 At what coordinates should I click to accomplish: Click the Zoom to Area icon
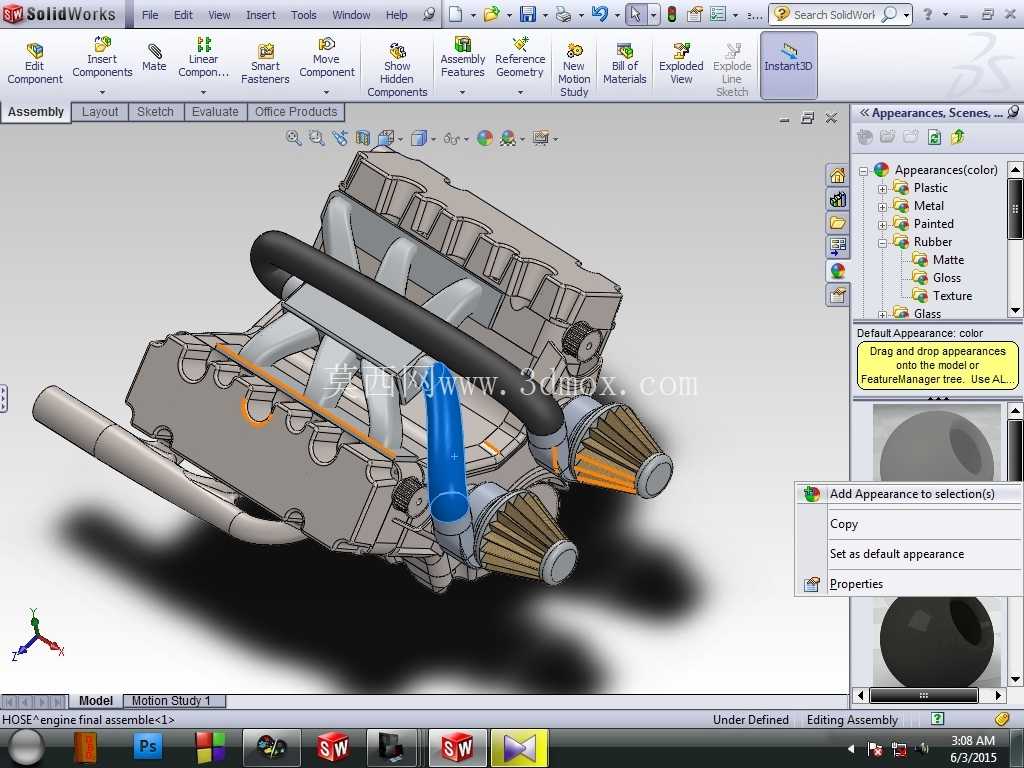pos(317,138)
